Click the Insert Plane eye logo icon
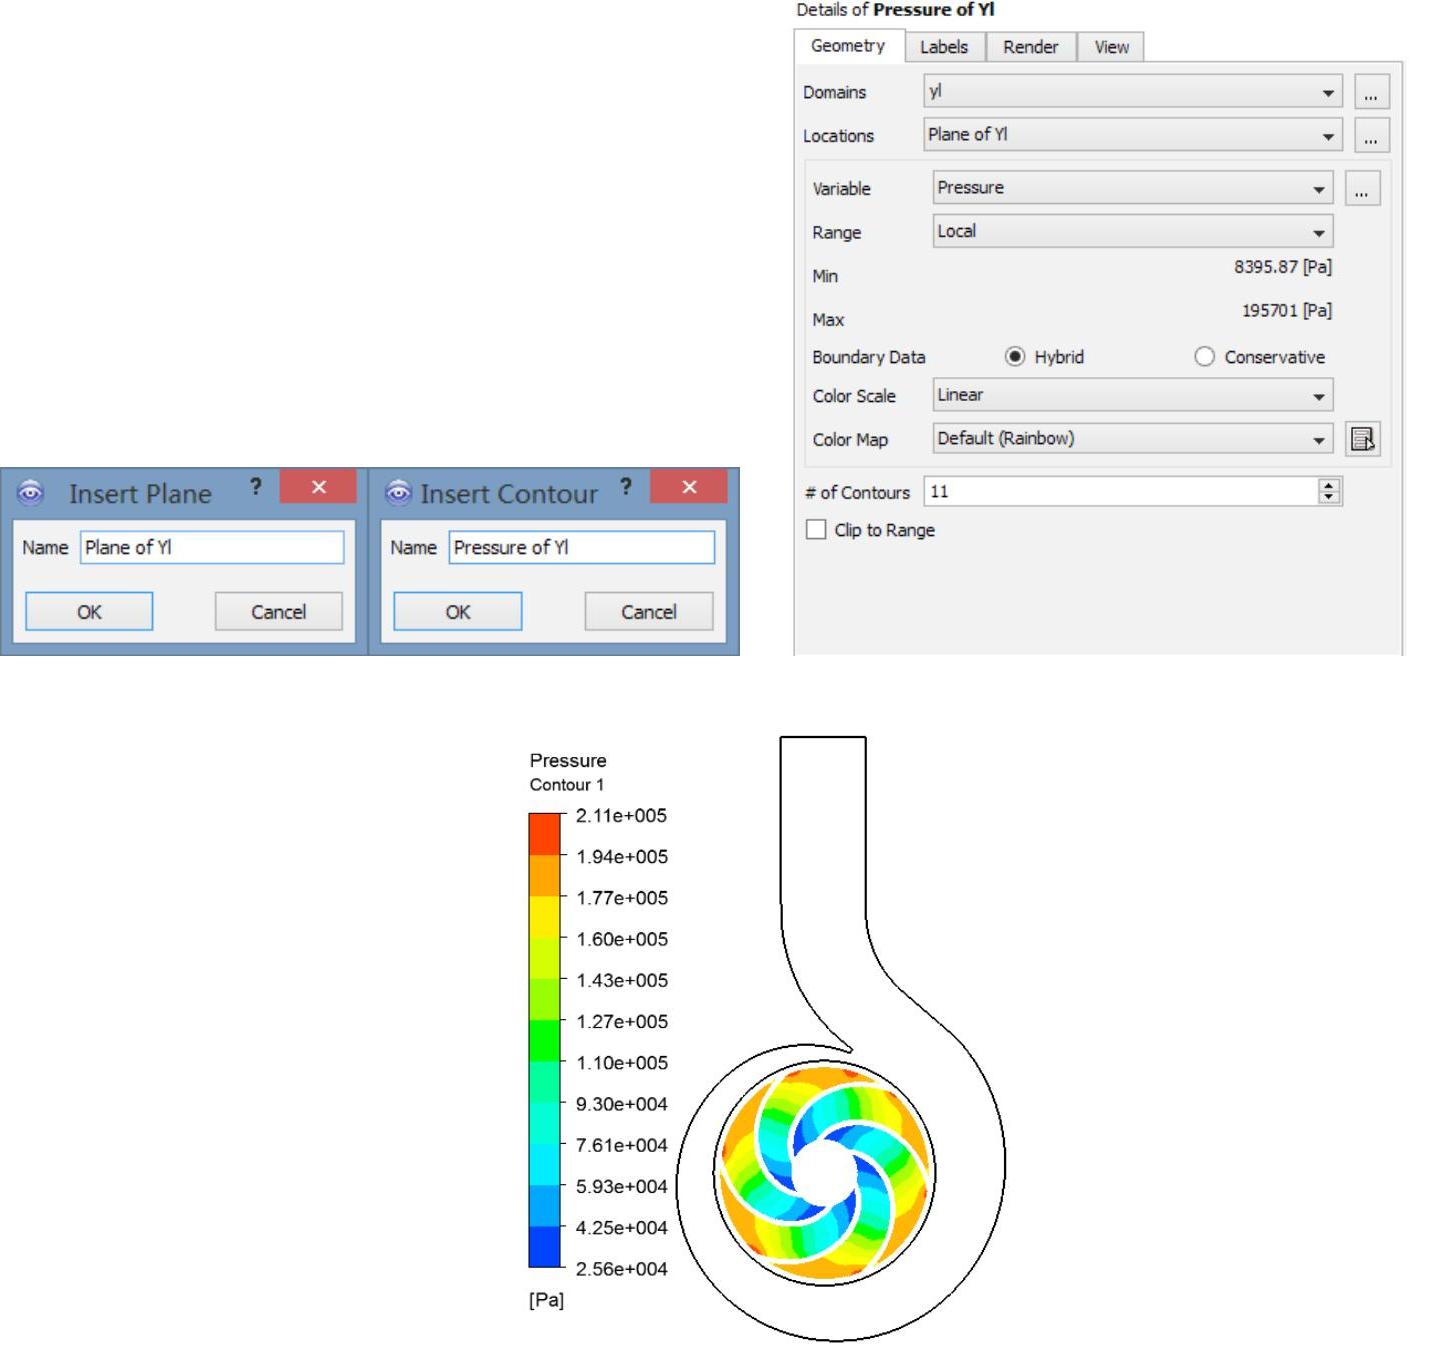This screenshot has width=1431, height=1352. click(31, 492)
